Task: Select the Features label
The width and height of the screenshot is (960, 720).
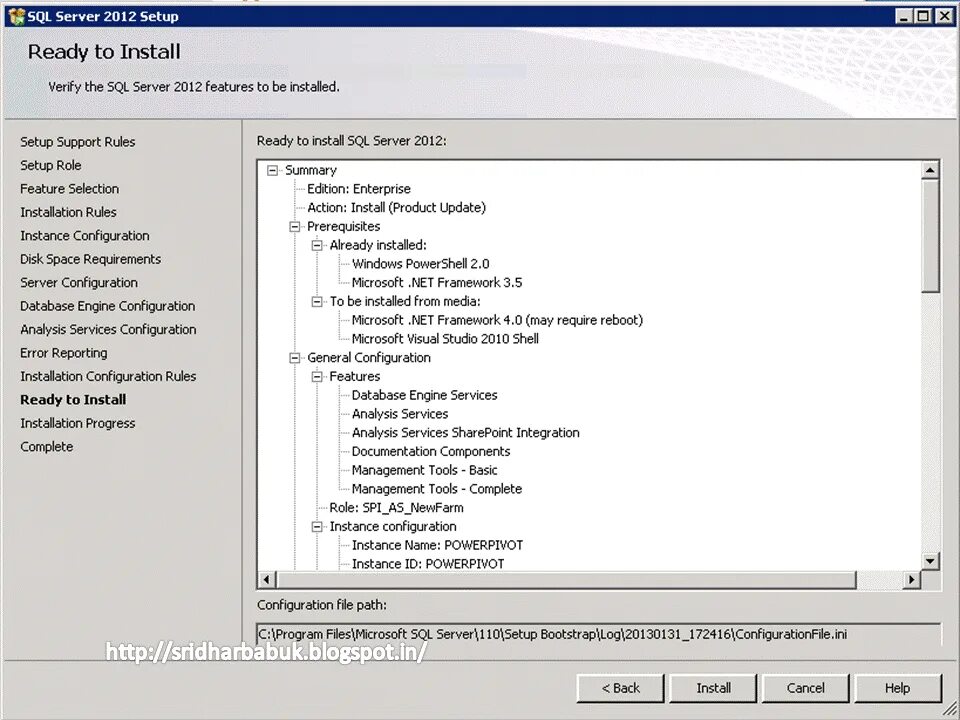Action: coord(354,377)
